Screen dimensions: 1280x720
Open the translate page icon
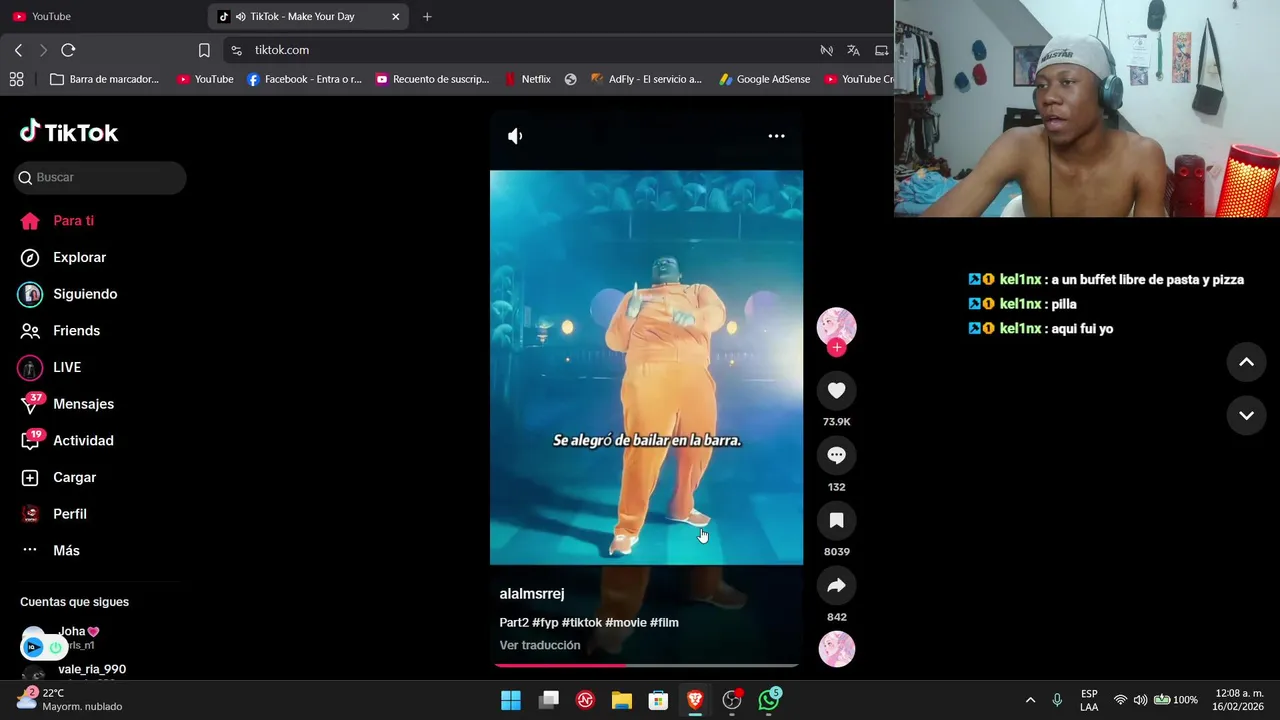pyautogui.click(x=853, y=50)
